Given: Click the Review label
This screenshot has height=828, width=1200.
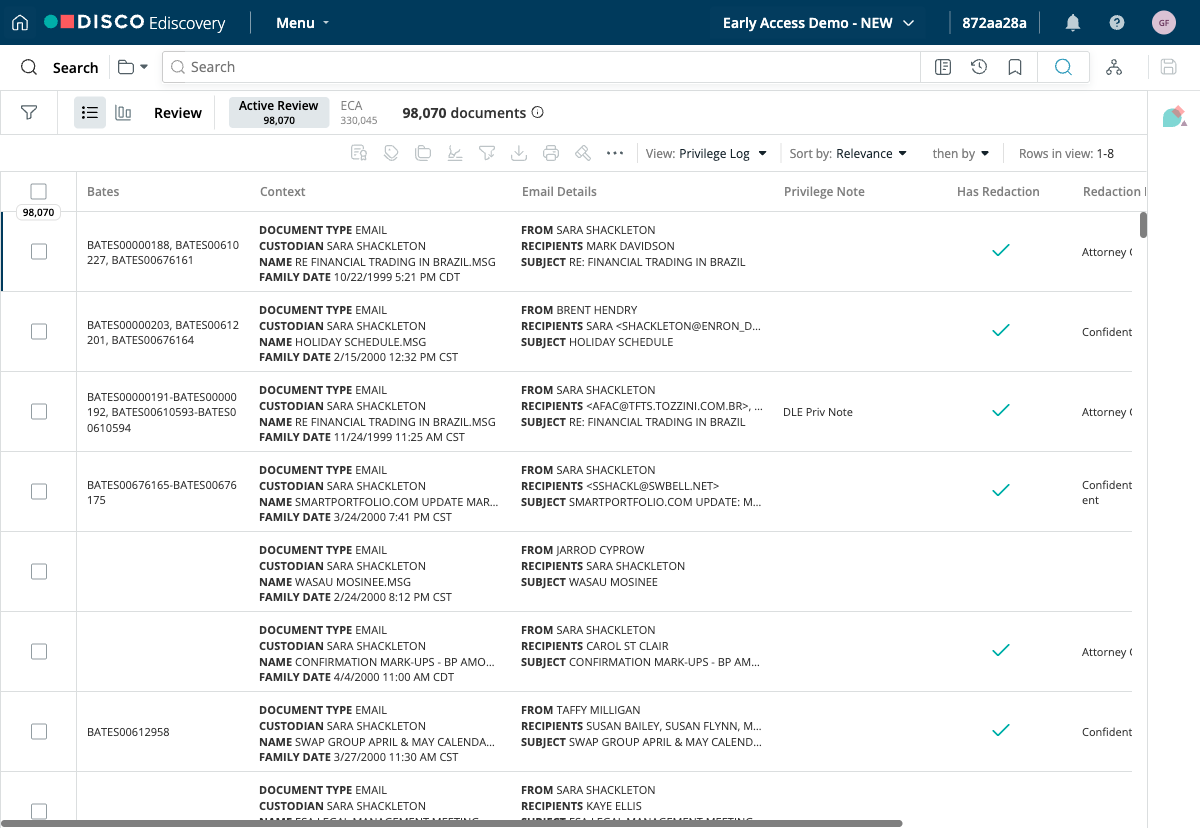Looking at the screenshot, I should [x=178, y=113].
